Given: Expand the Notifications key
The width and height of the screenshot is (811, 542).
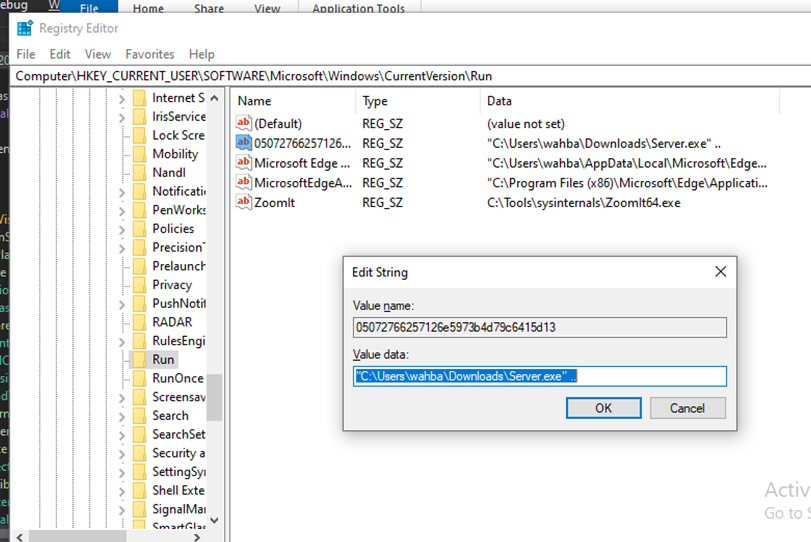Looking at the screenshot, I should [122, 192].
